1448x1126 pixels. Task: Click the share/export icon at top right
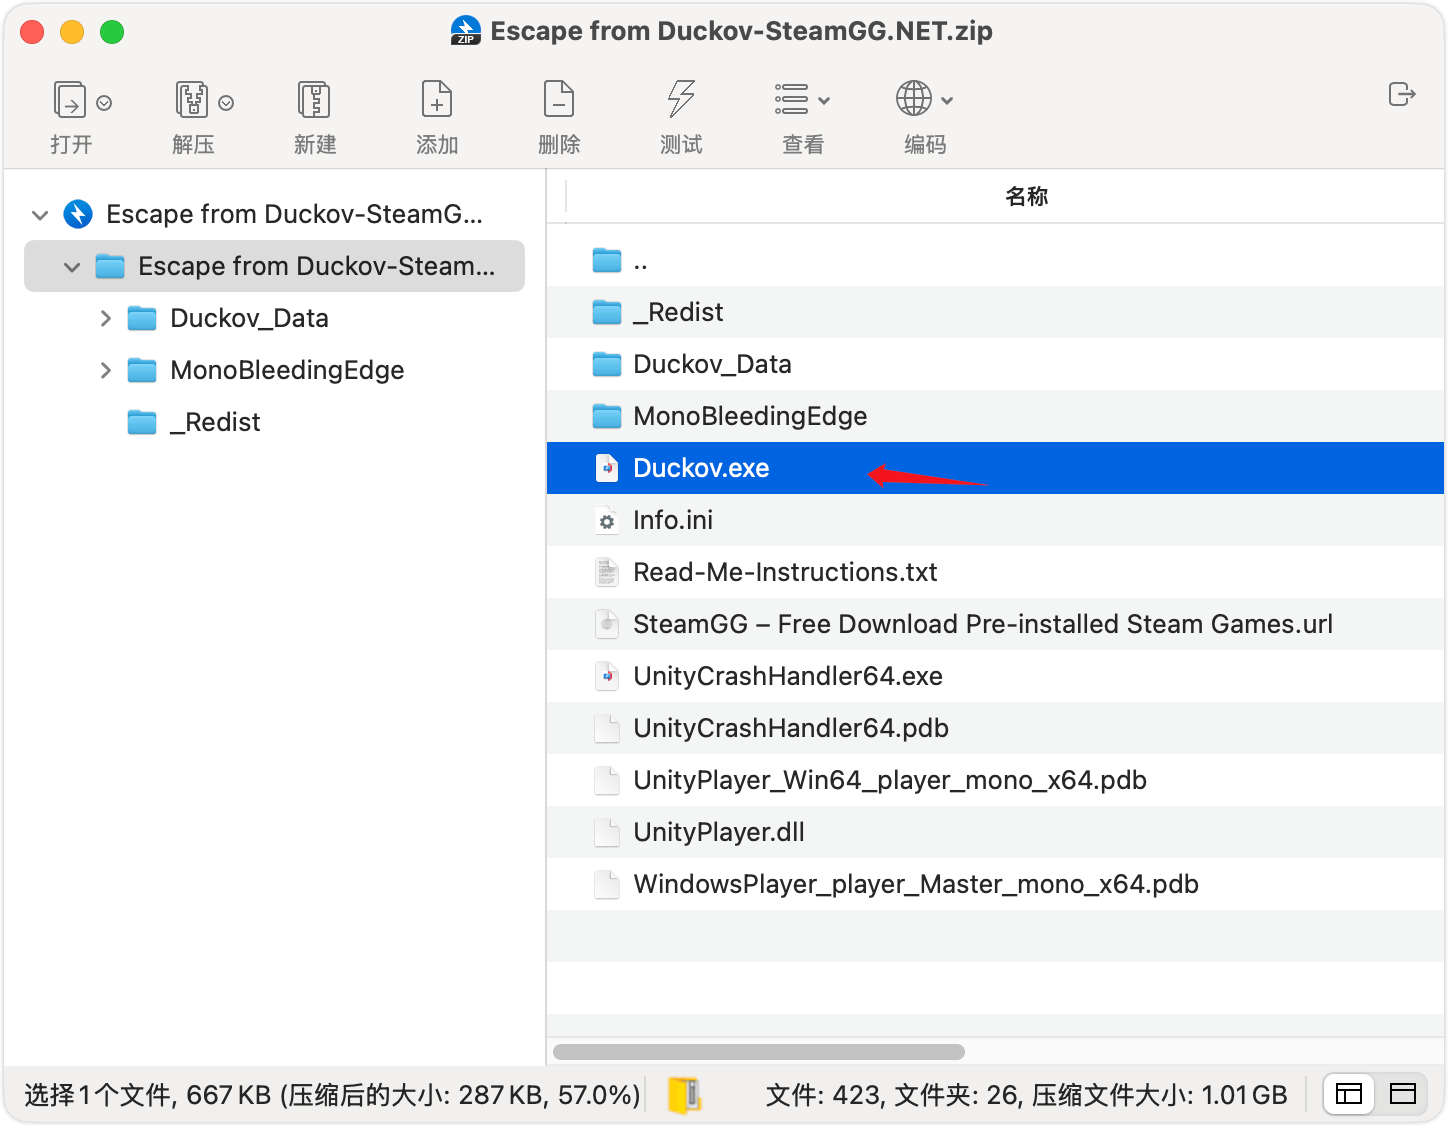(x=1402, y=95)
